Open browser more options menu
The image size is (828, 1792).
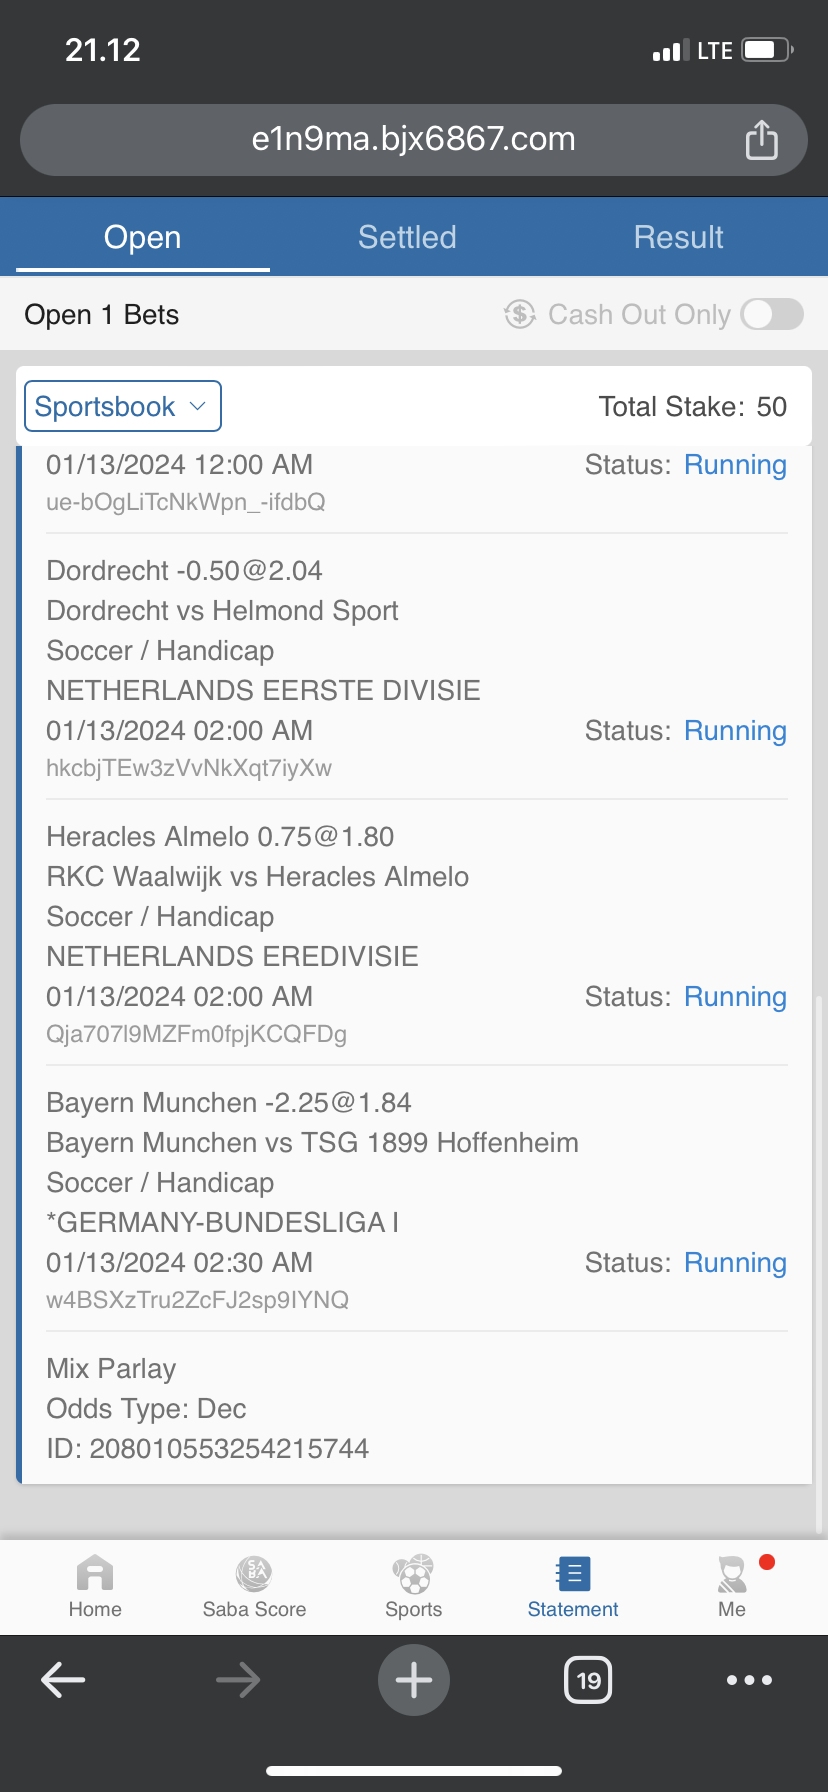tap(749, 1680)
